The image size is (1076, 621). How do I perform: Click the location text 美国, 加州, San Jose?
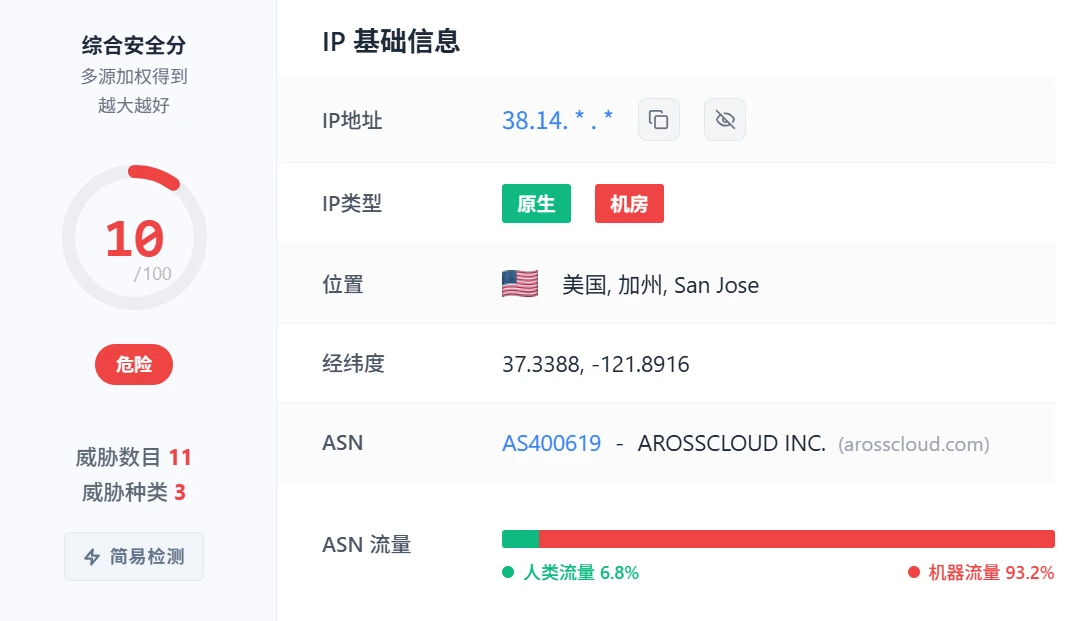[x=660, y=285]
